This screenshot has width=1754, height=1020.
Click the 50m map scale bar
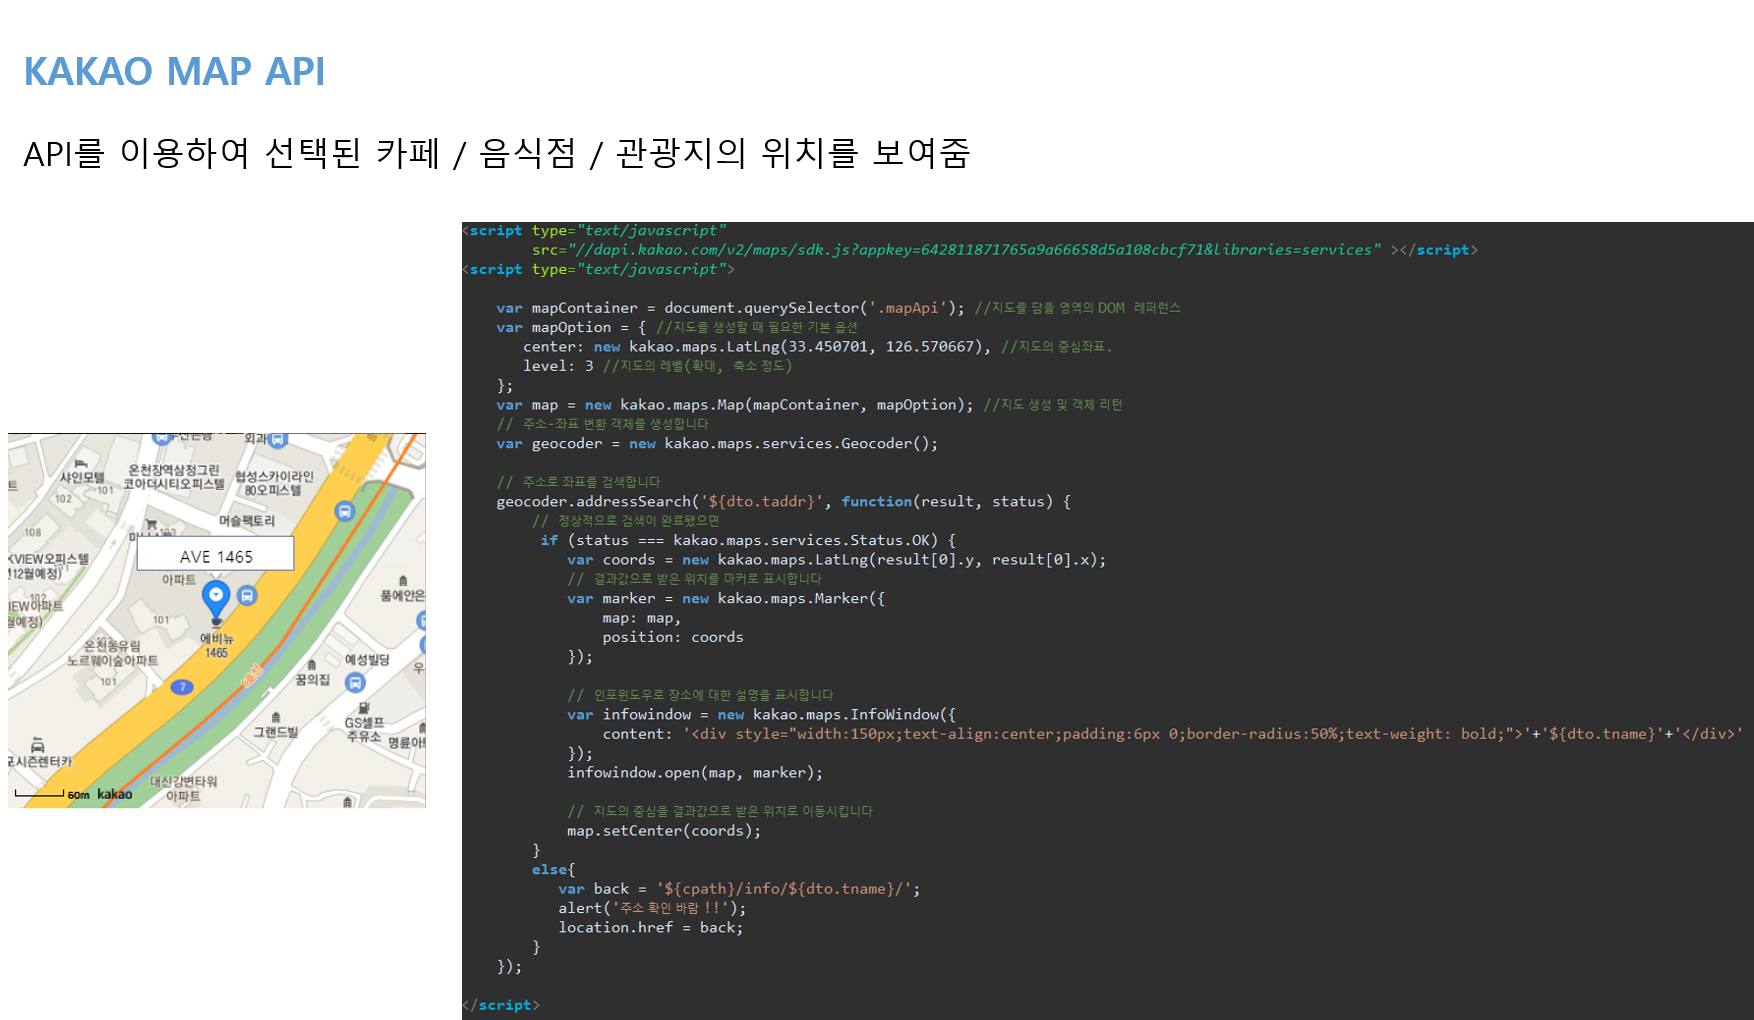42,795
